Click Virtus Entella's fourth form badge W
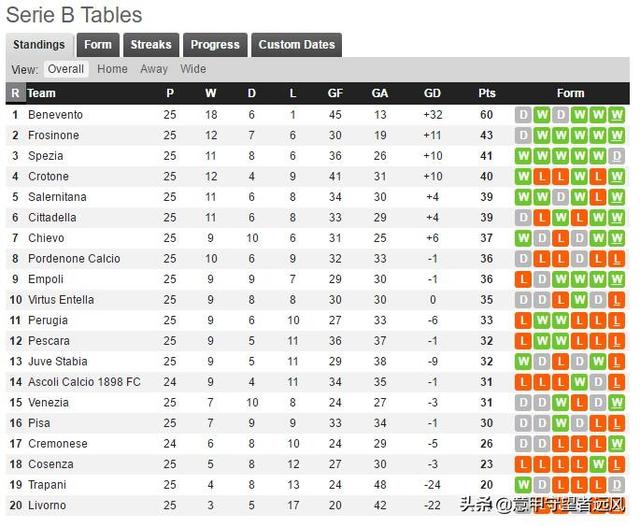 [579, 300]
